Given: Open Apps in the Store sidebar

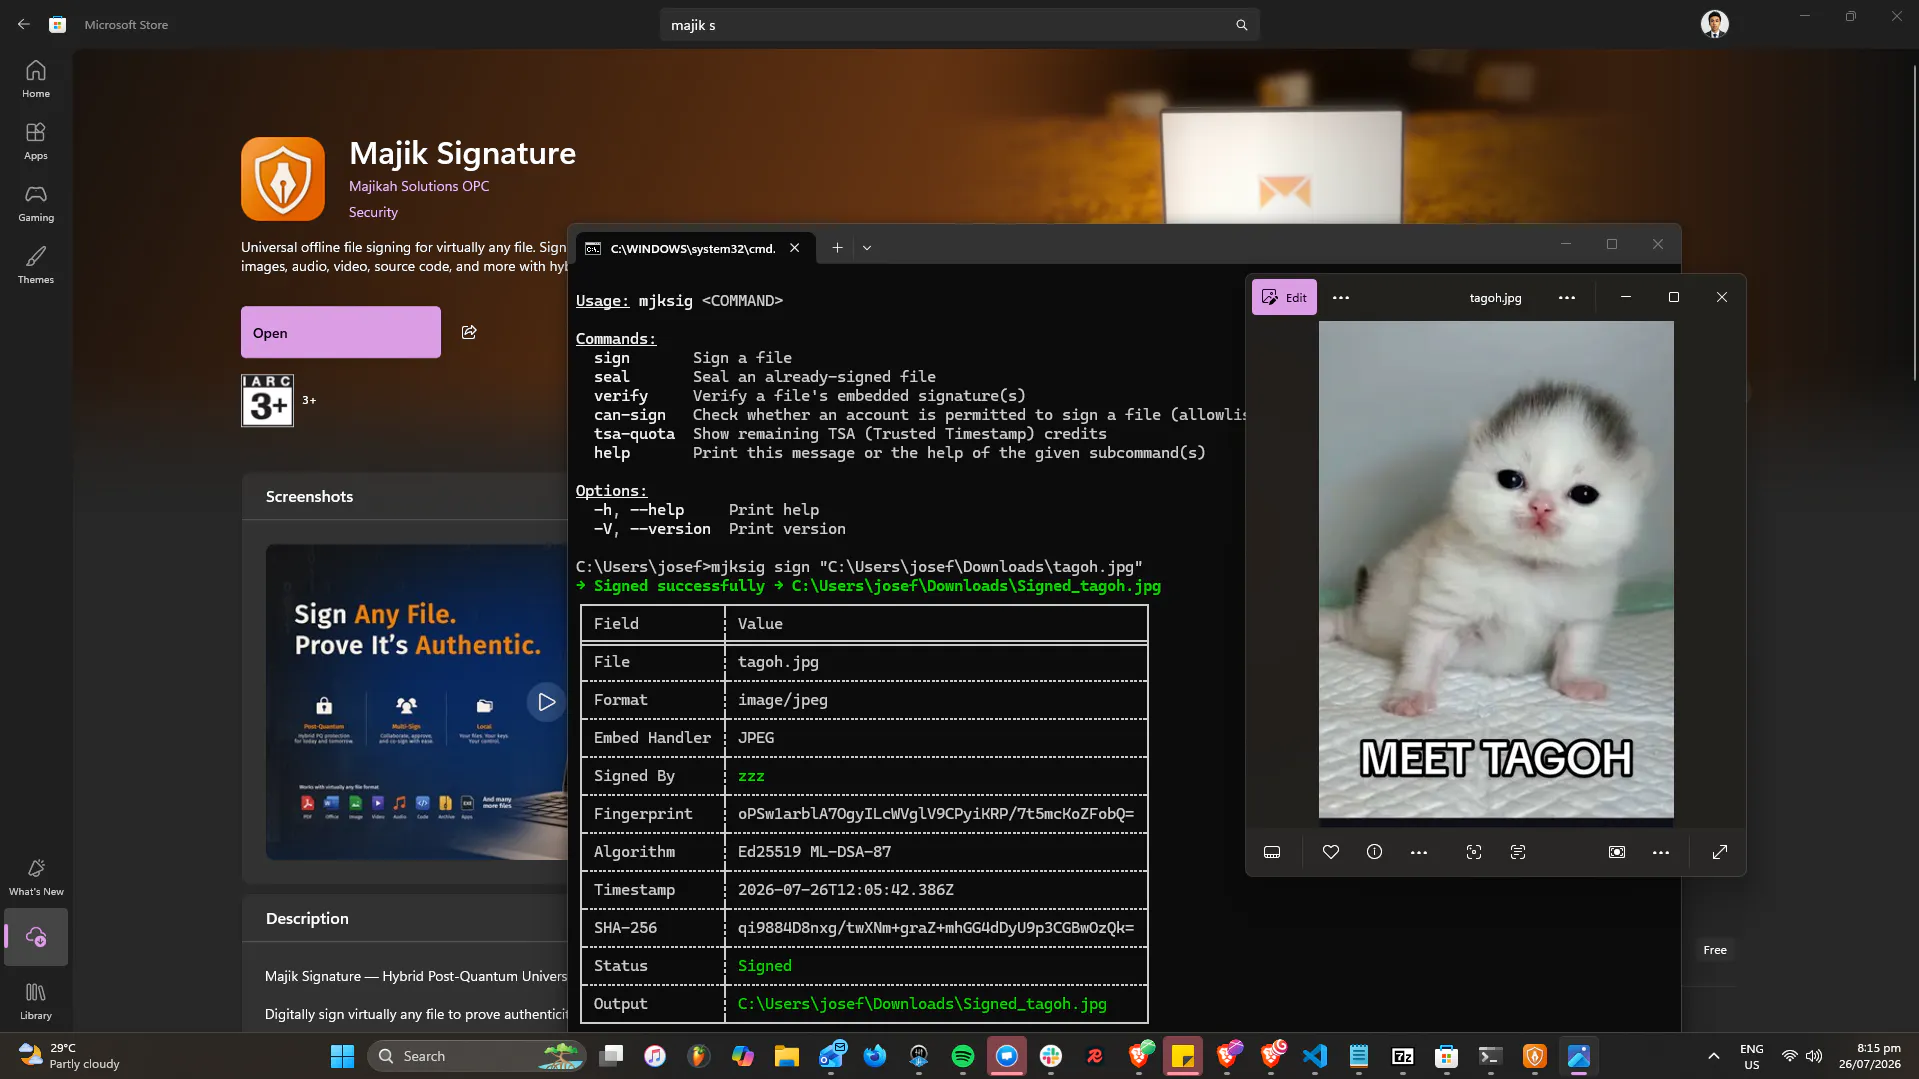Looking at the screenshot, I should click(36, 141).
